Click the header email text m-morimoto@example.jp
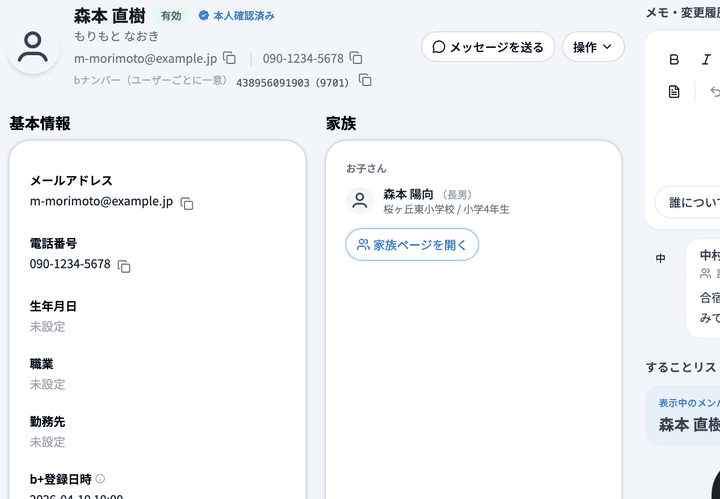This screenshot has height=499, width=720. pos(146,59)
